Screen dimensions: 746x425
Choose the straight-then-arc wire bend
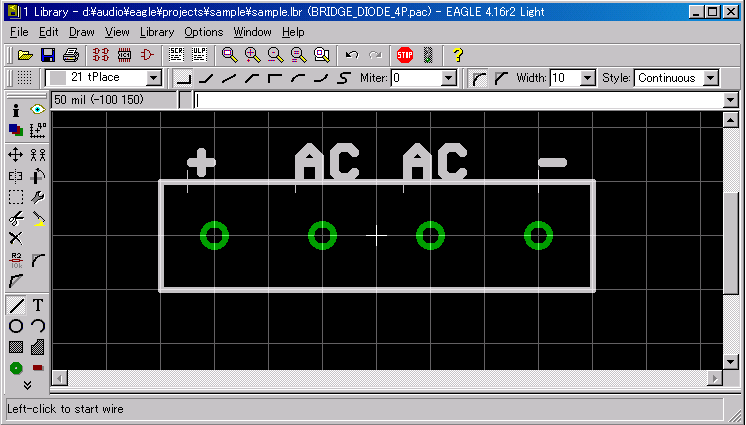tap(321, 78)
